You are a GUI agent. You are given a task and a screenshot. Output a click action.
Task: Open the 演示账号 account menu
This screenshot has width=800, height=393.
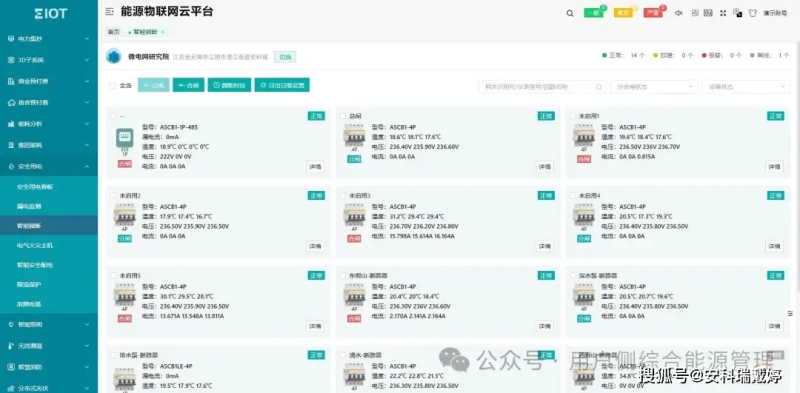775,13
